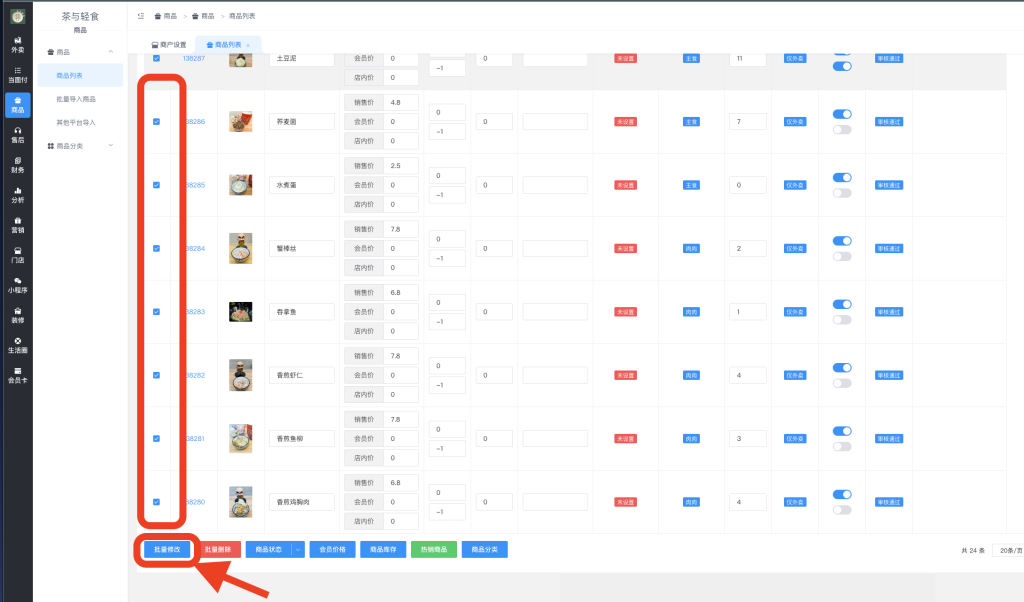The height and width of the screenshot is (602, 1024).
Task: Uncheck the checkbox for 香煎虾仁 row
Action: point(156,375)
